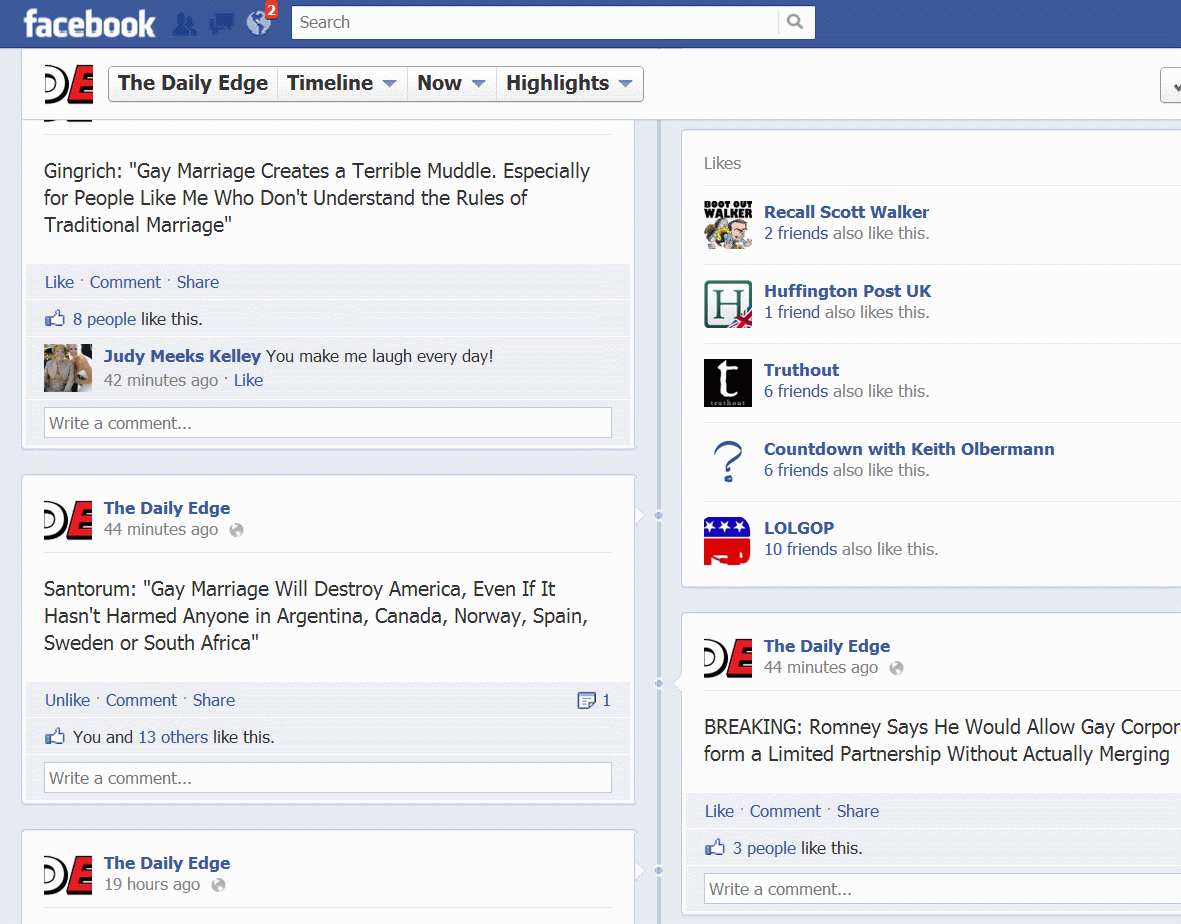Click the LOLGOP elephant logo
1181x924 pixels.
[x=727, y=540]
